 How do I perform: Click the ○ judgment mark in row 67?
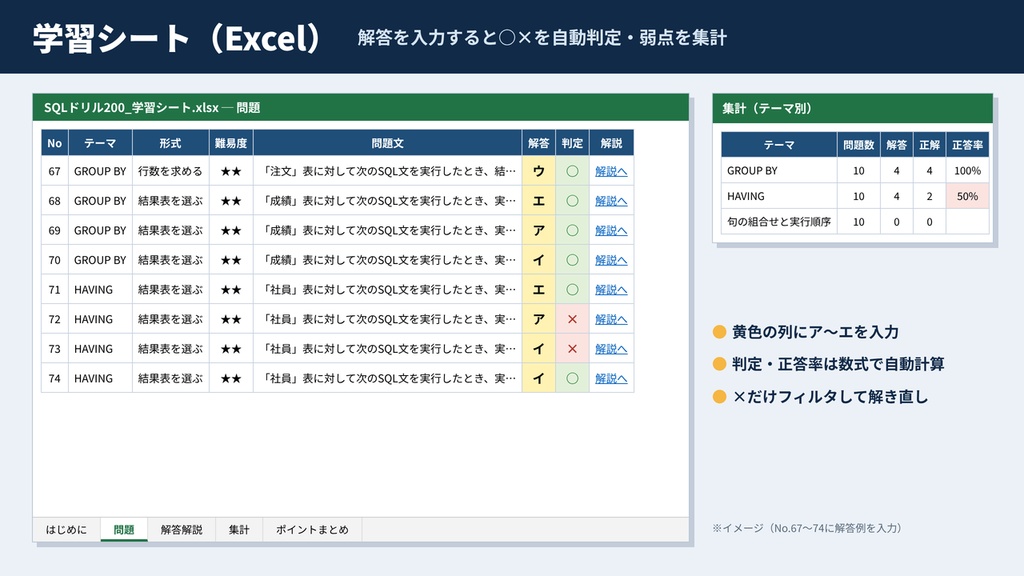(x=572, y=171)
